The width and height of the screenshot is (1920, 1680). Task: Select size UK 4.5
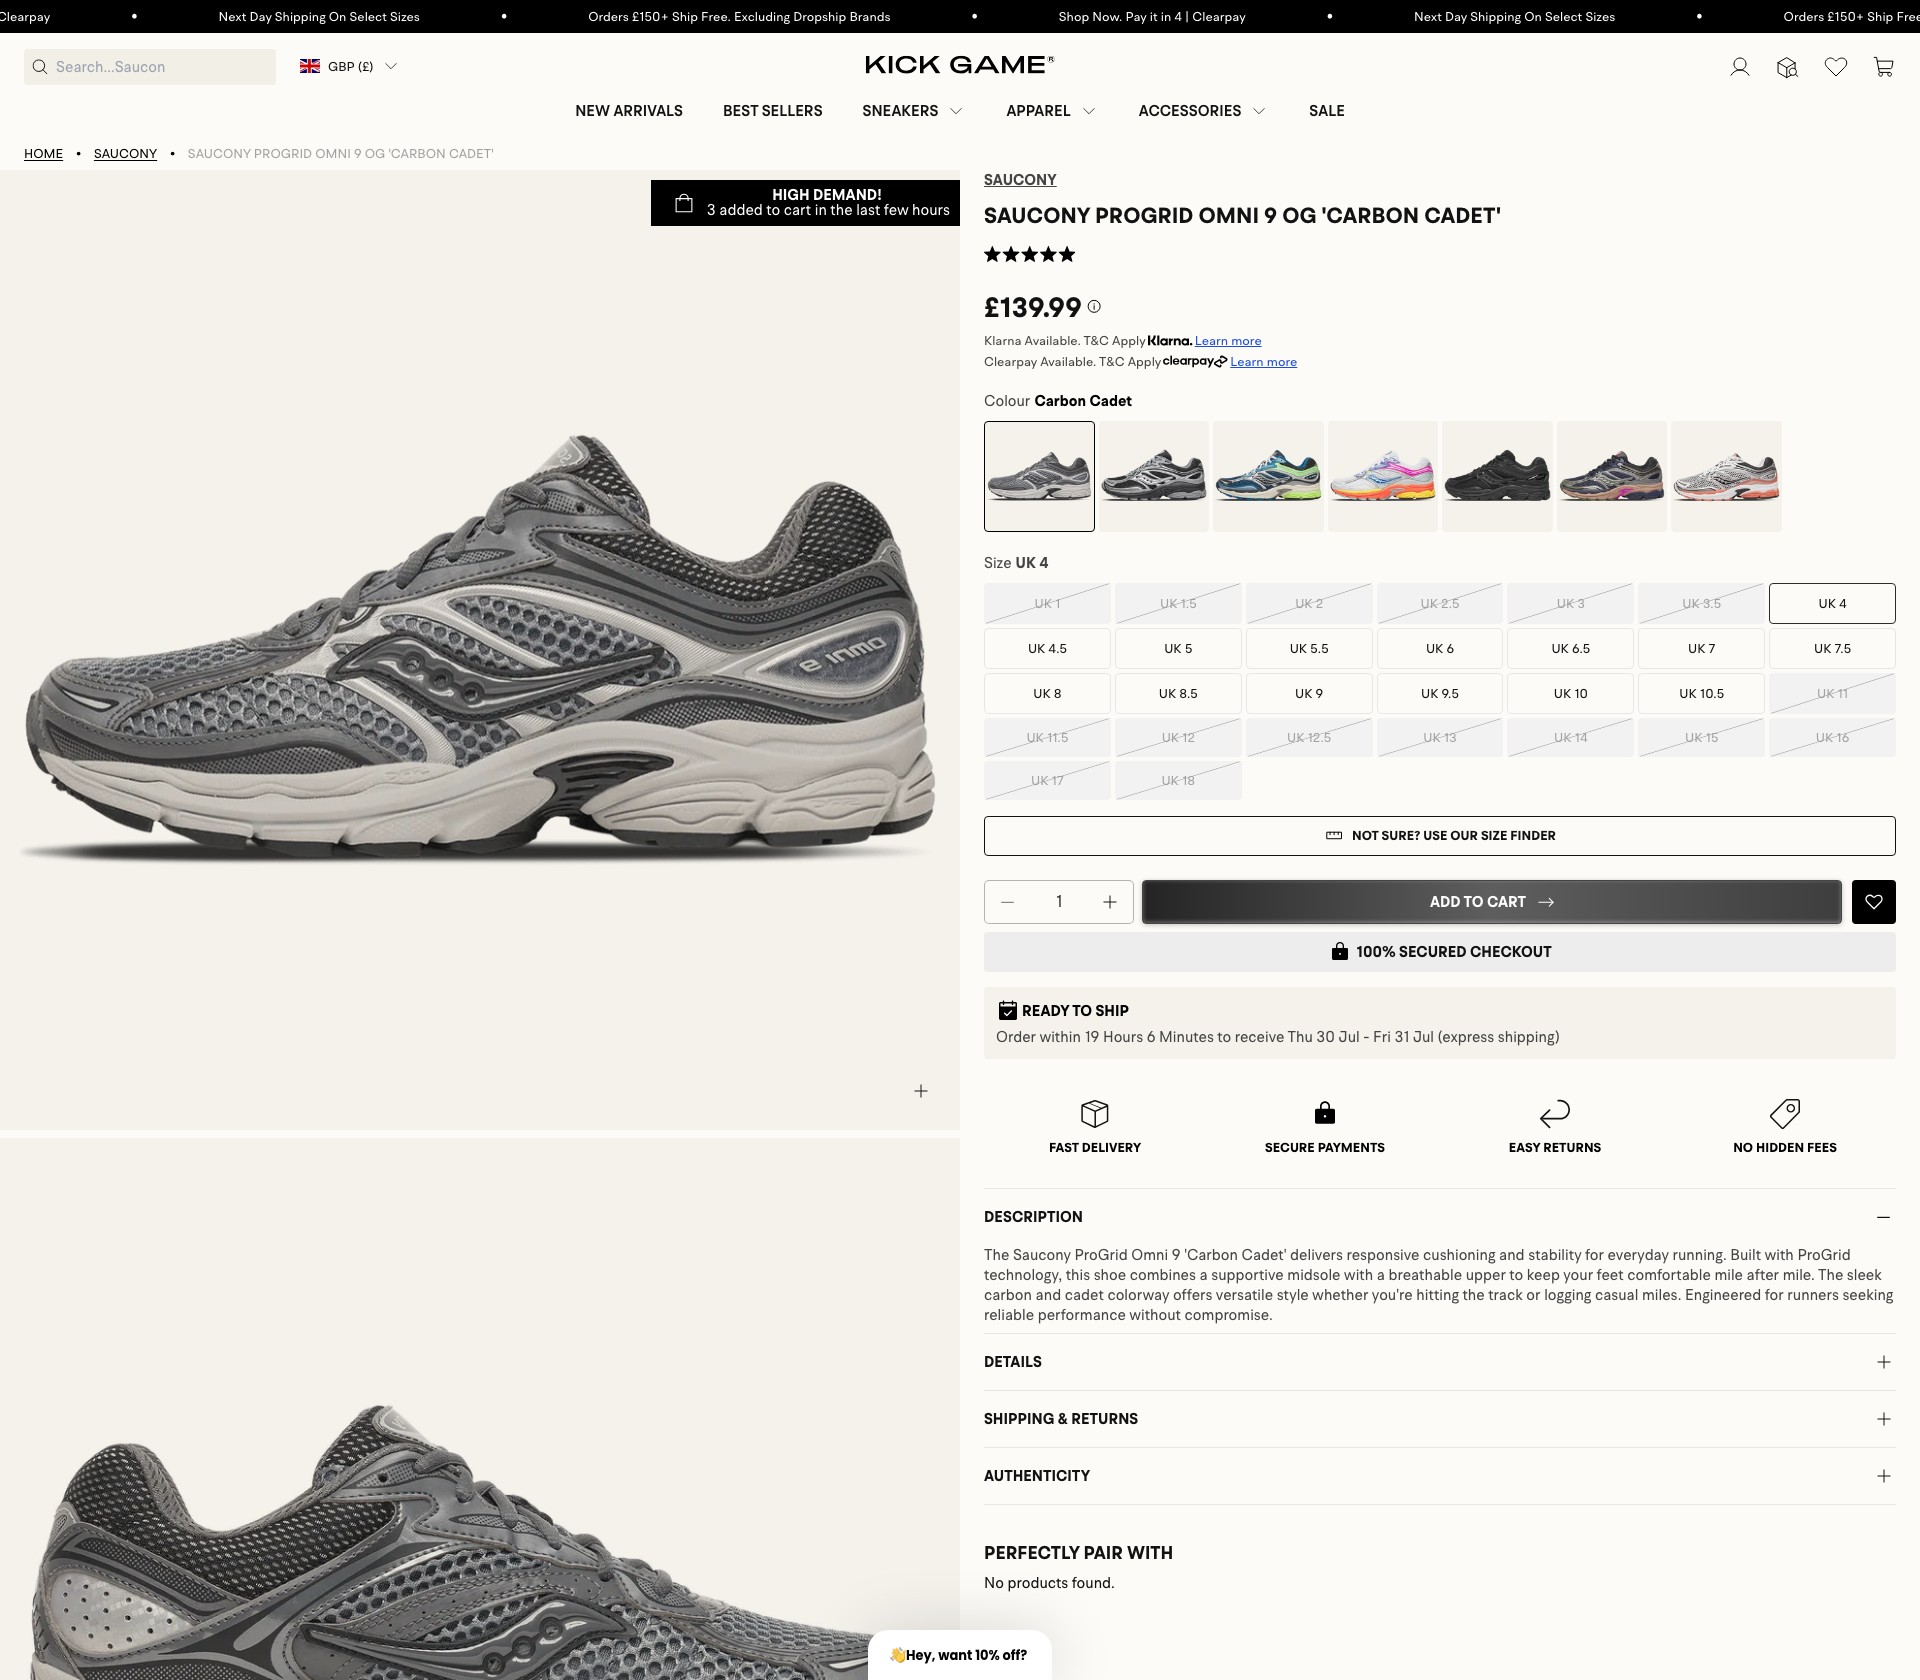point(1047,648)
